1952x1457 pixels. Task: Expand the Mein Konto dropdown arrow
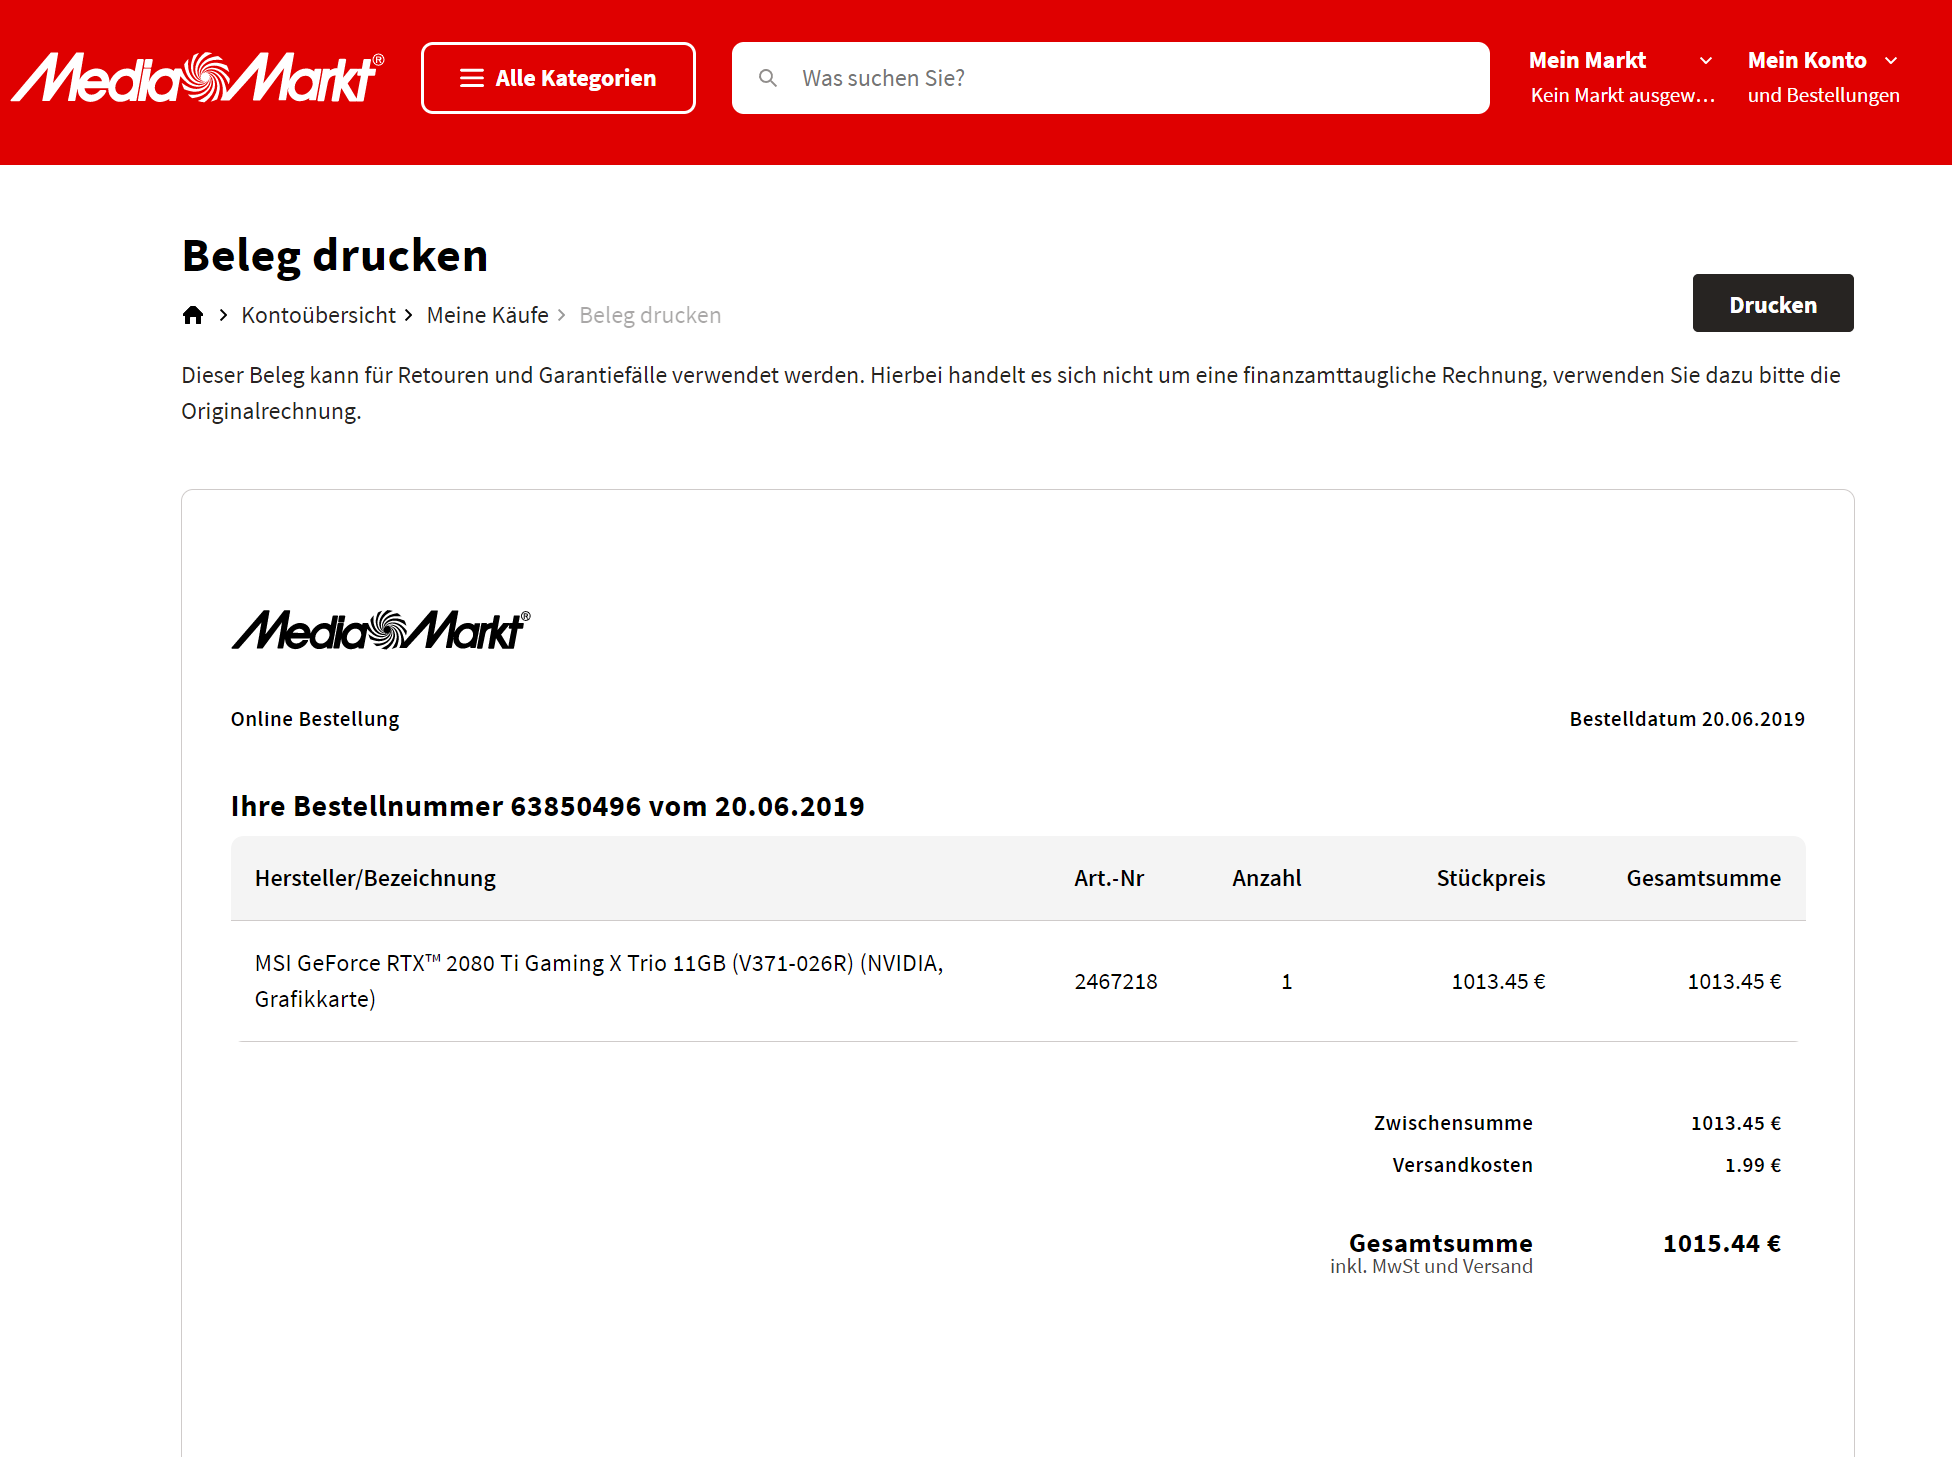pos(1891,61)
